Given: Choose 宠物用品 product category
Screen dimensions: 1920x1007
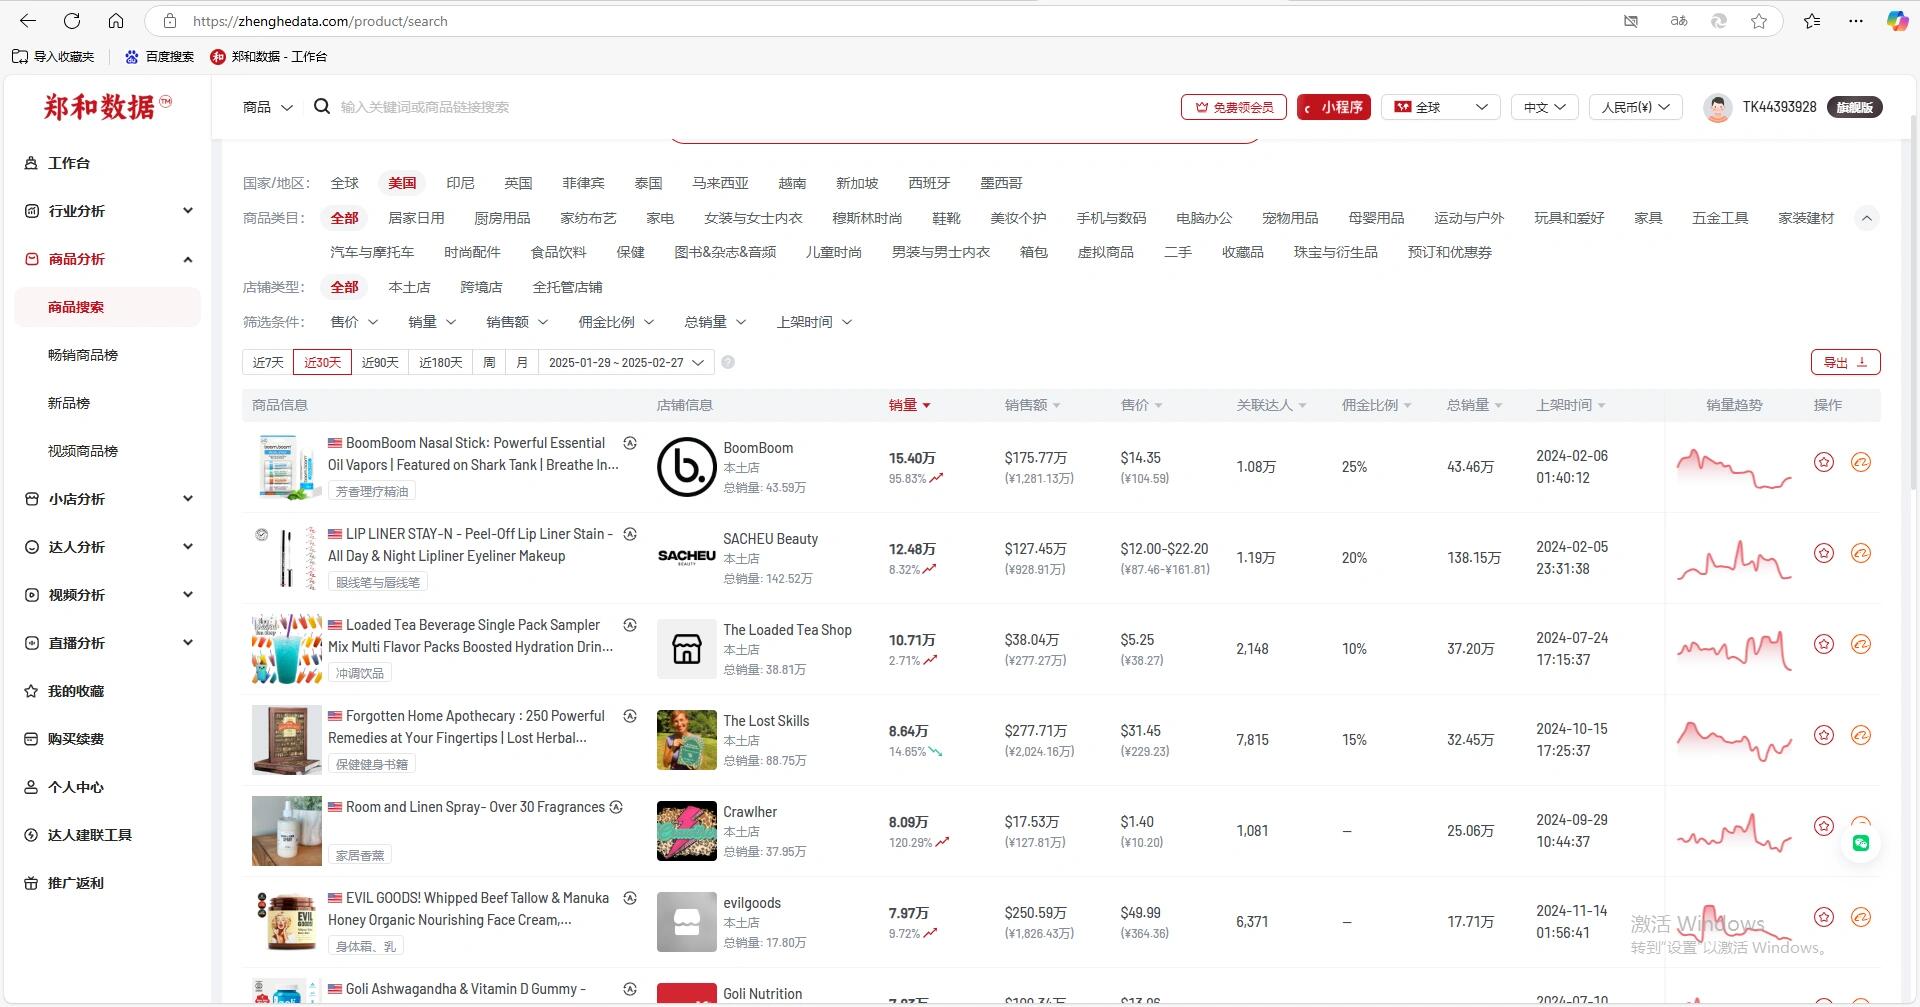Looking at the screenshot, I should point(1290,218).
